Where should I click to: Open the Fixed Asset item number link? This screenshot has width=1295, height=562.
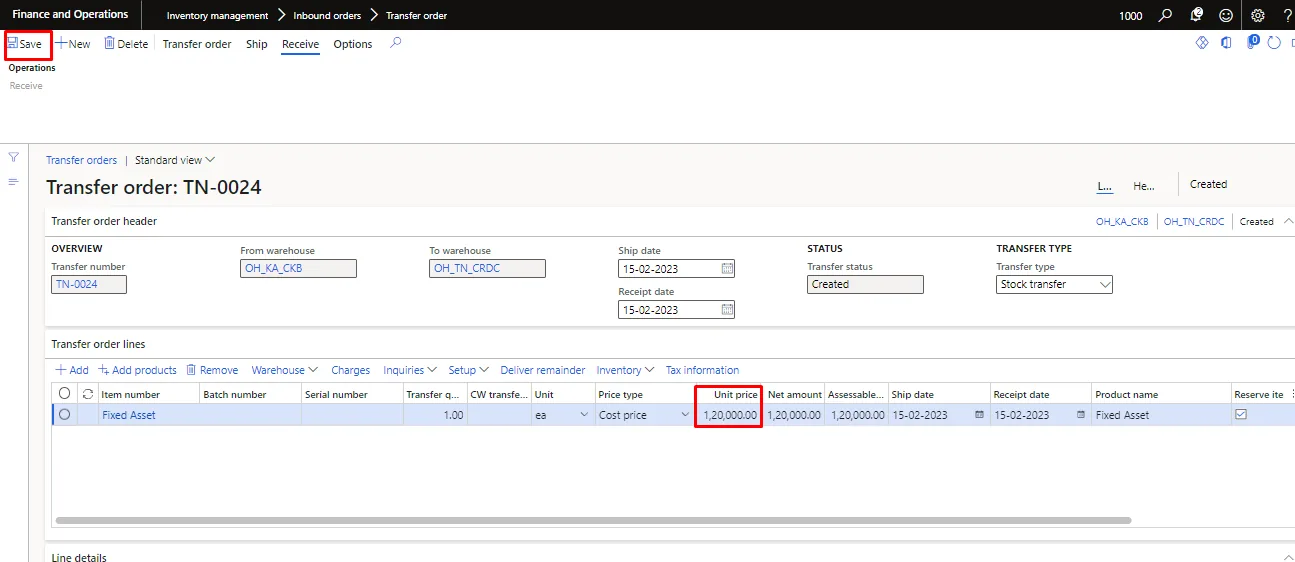(x=128, y=415)
